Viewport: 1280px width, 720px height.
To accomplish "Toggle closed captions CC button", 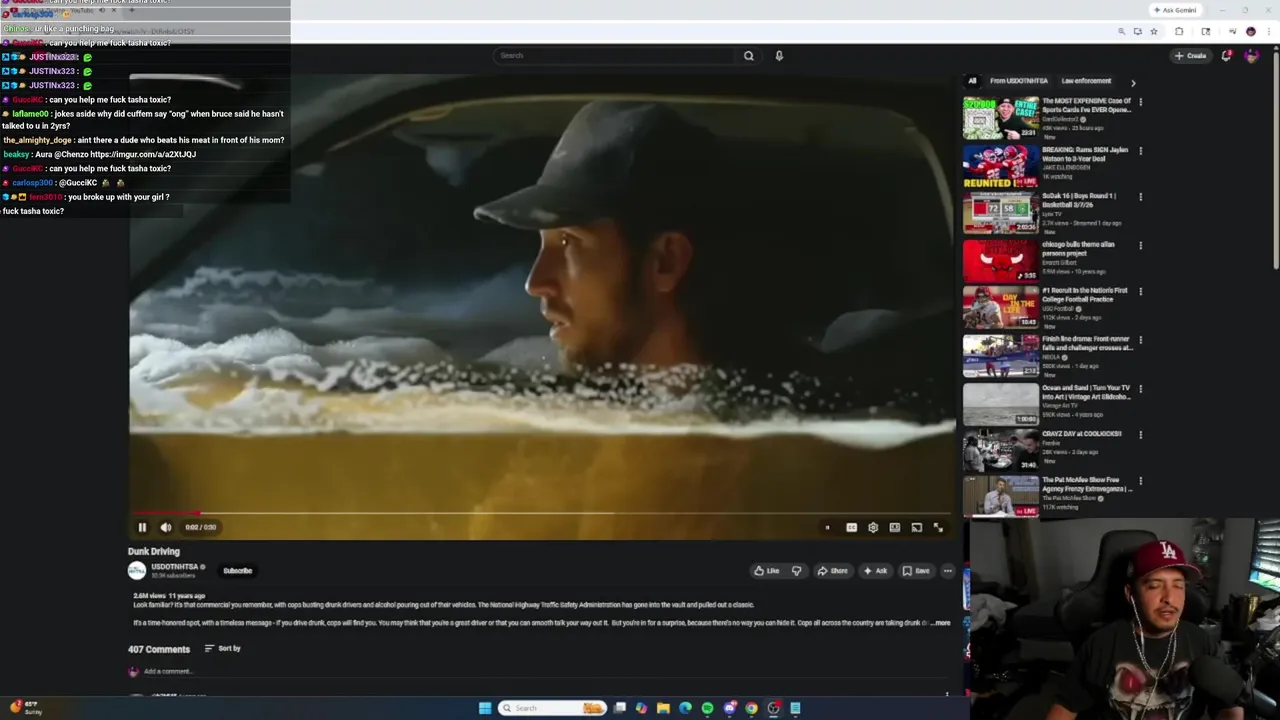I will [851, 527].
